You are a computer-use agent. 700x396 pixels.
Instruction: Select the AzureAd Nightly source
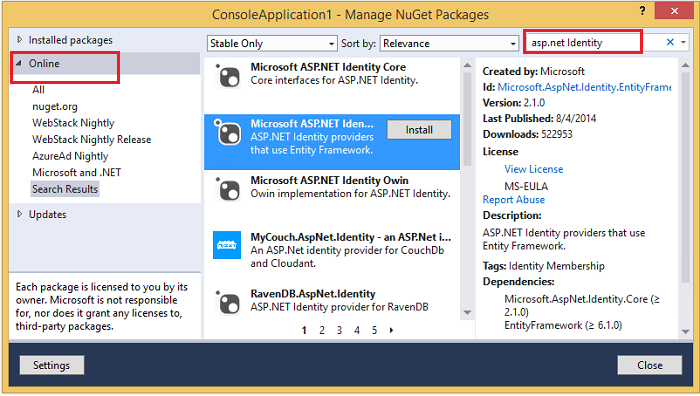70,156
